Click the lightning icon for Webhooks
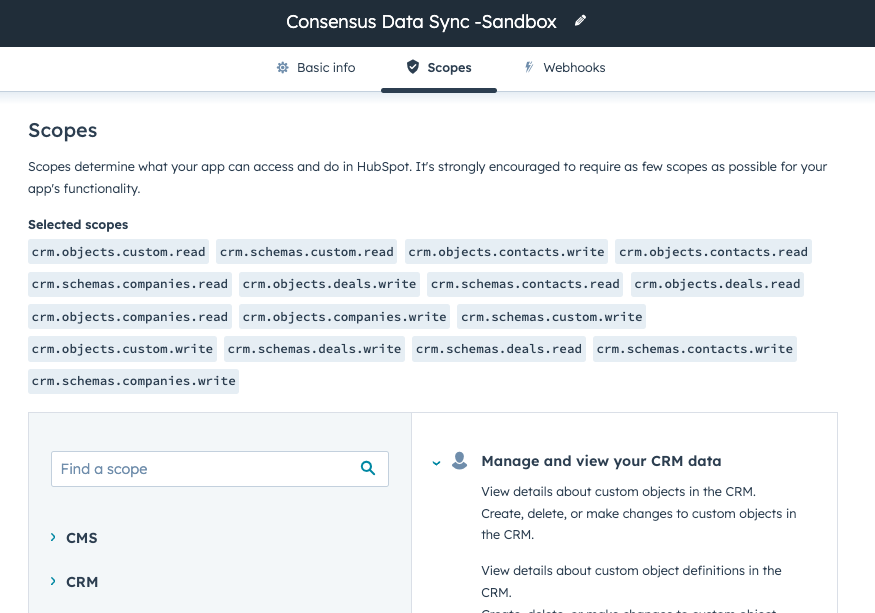The width and height of the screenshot is (875, 613). (529, 67)
